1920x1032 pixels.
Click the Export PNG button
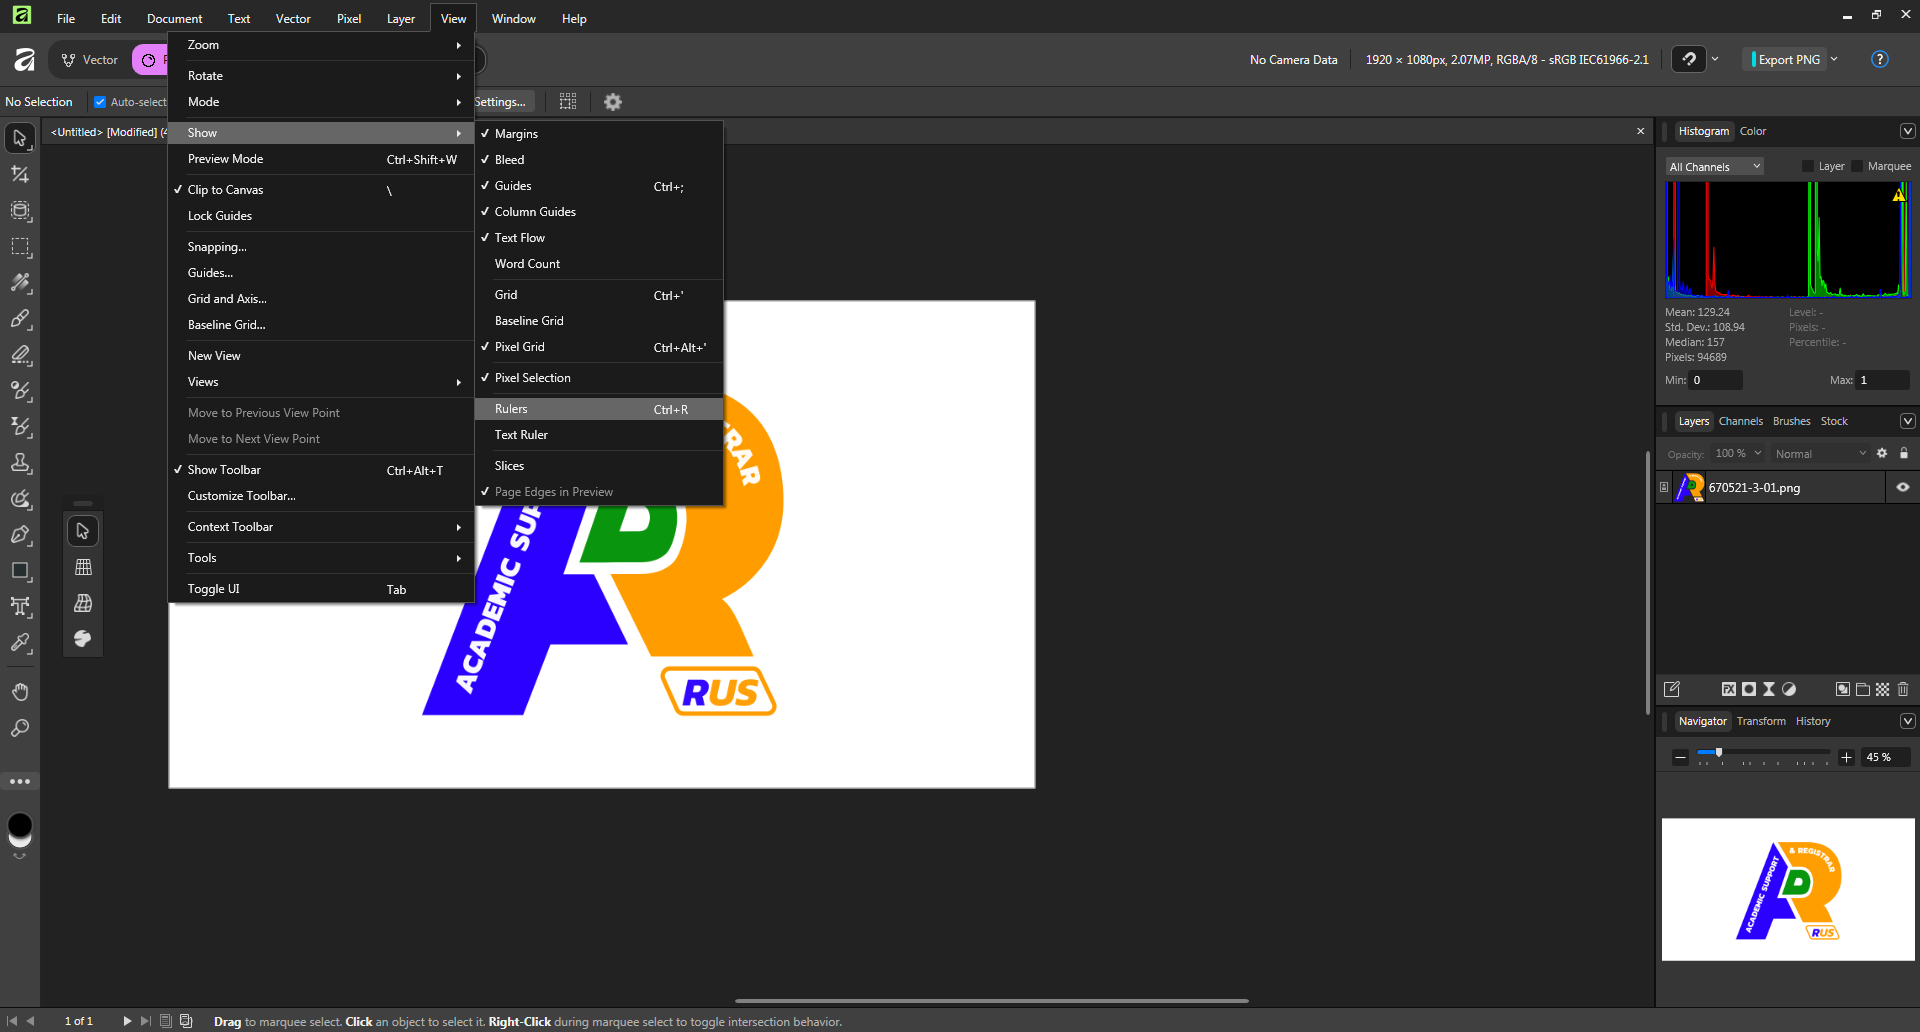pos(1788,60)
